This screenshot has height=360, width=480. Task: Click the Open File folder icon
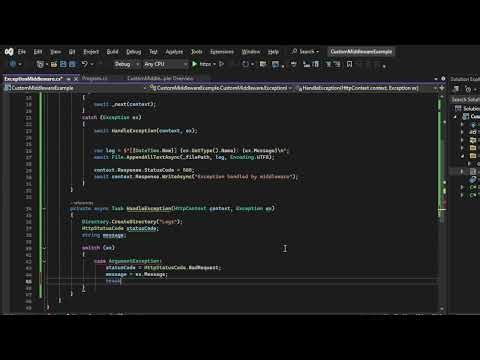pos(54,64)
